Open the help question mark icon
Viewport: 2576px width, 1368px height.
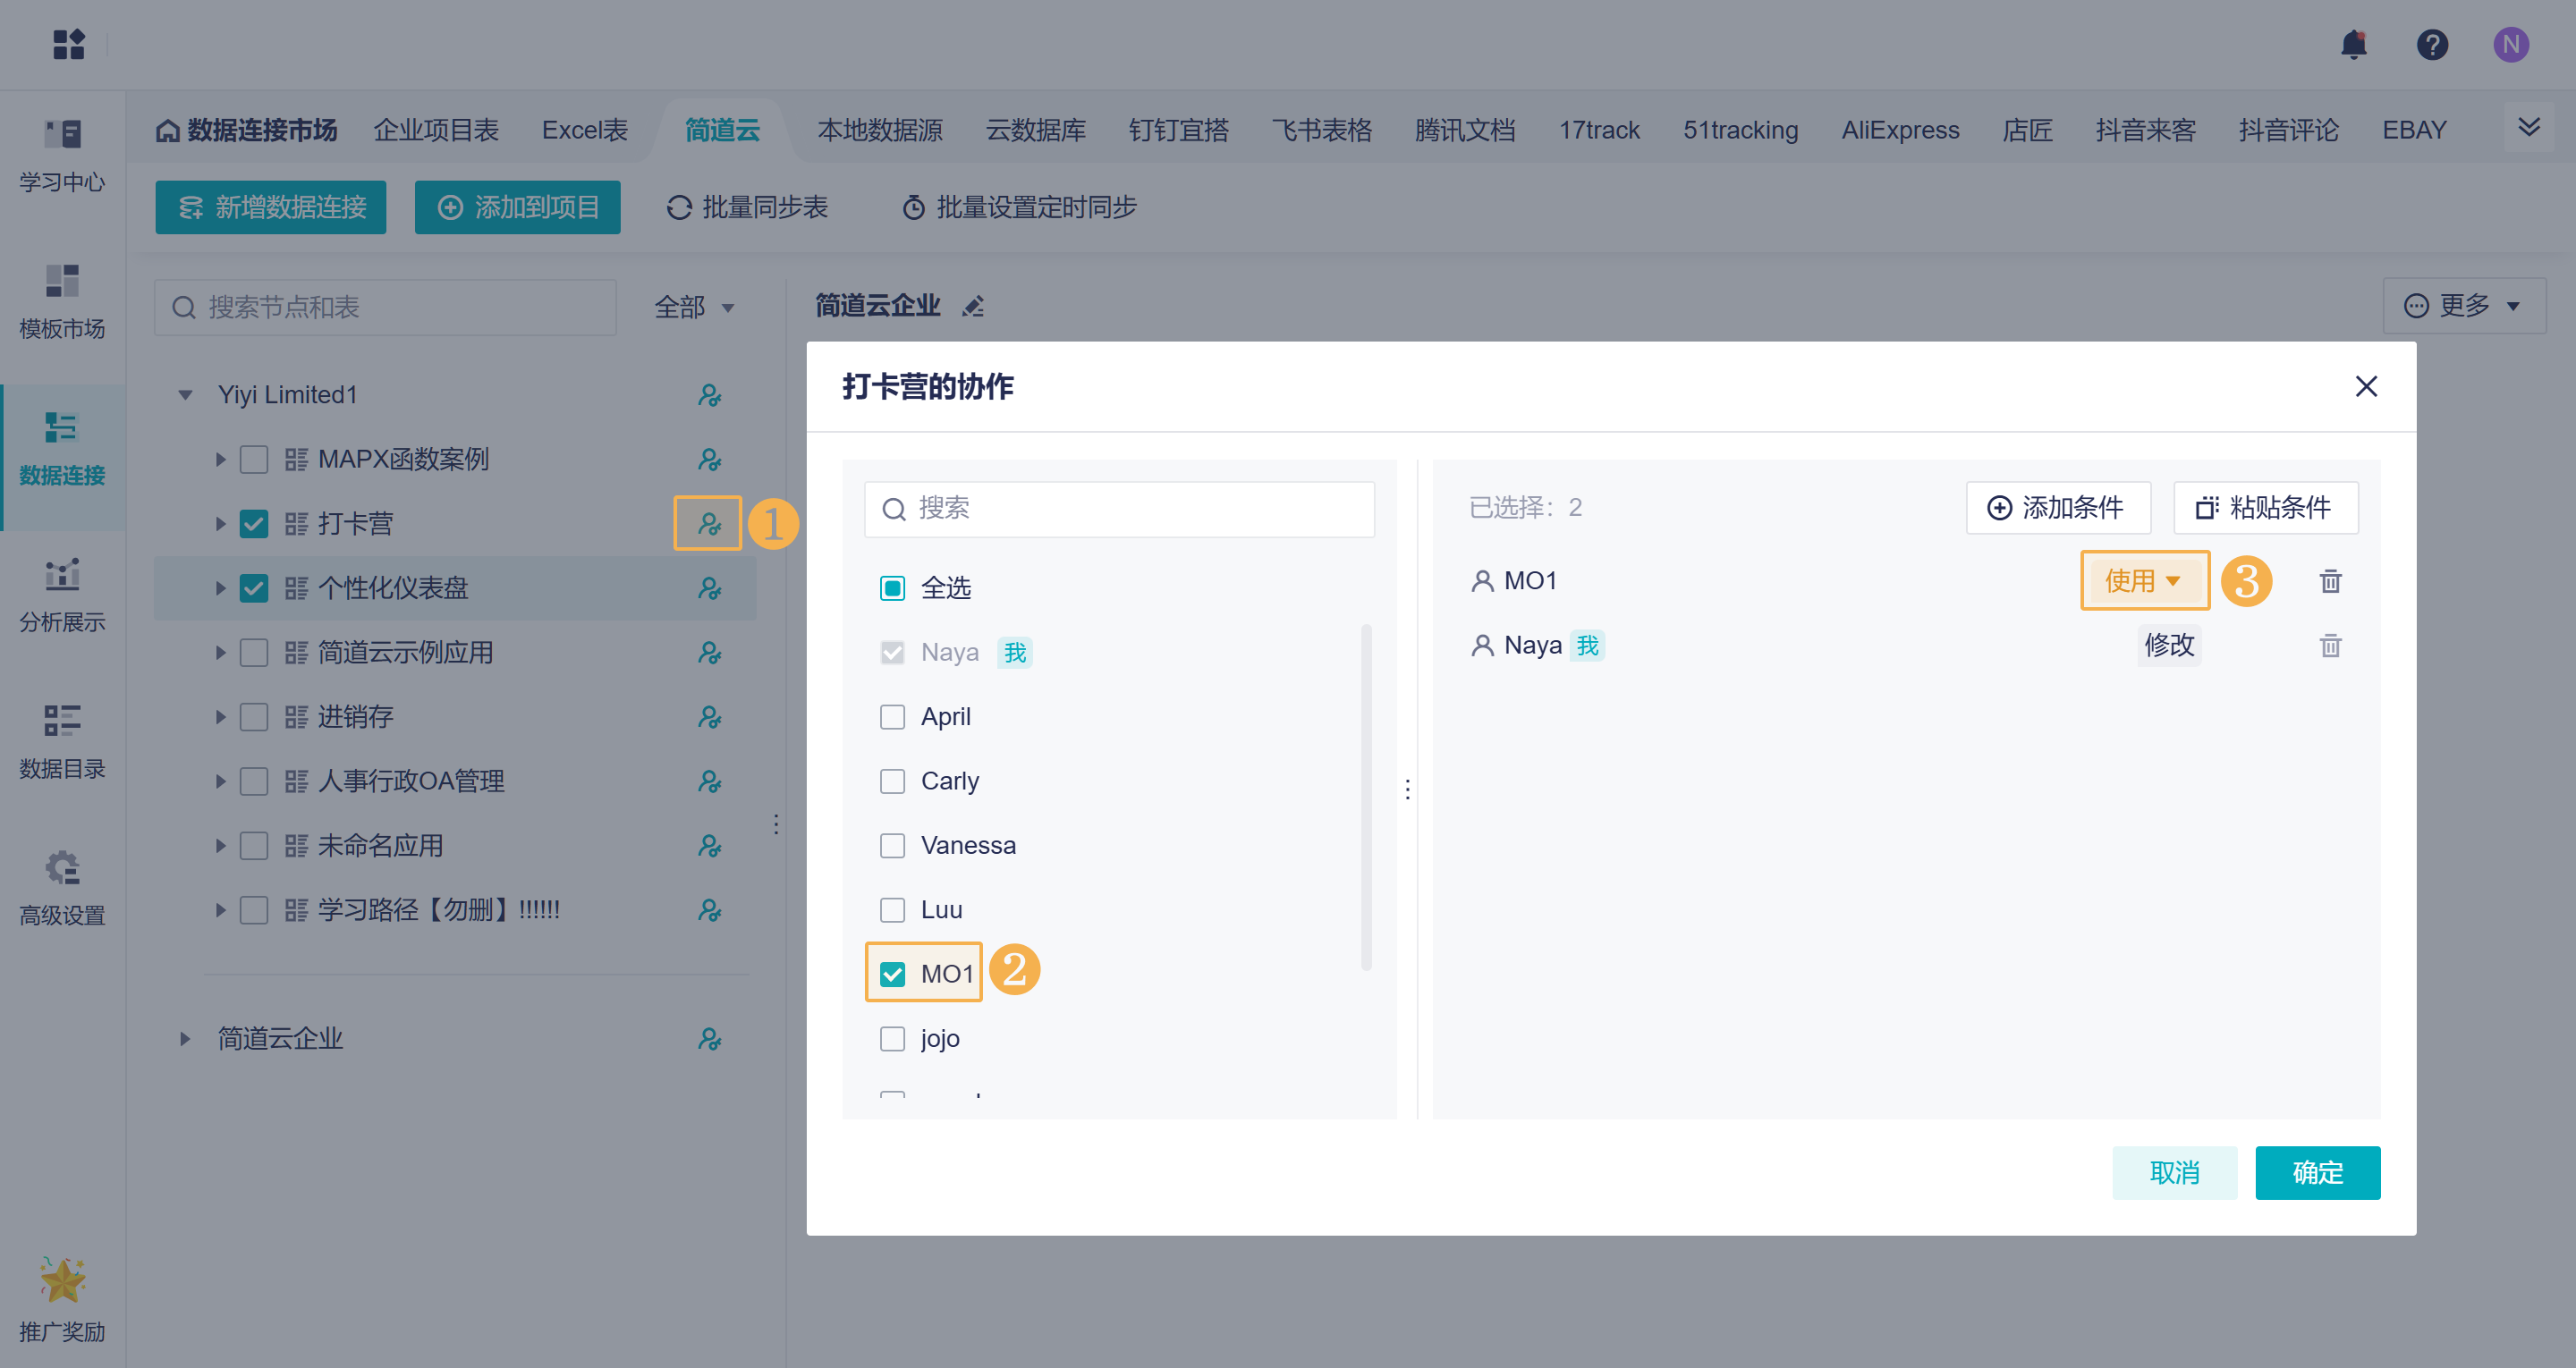pyautogui.click(x=2431, y=45)
